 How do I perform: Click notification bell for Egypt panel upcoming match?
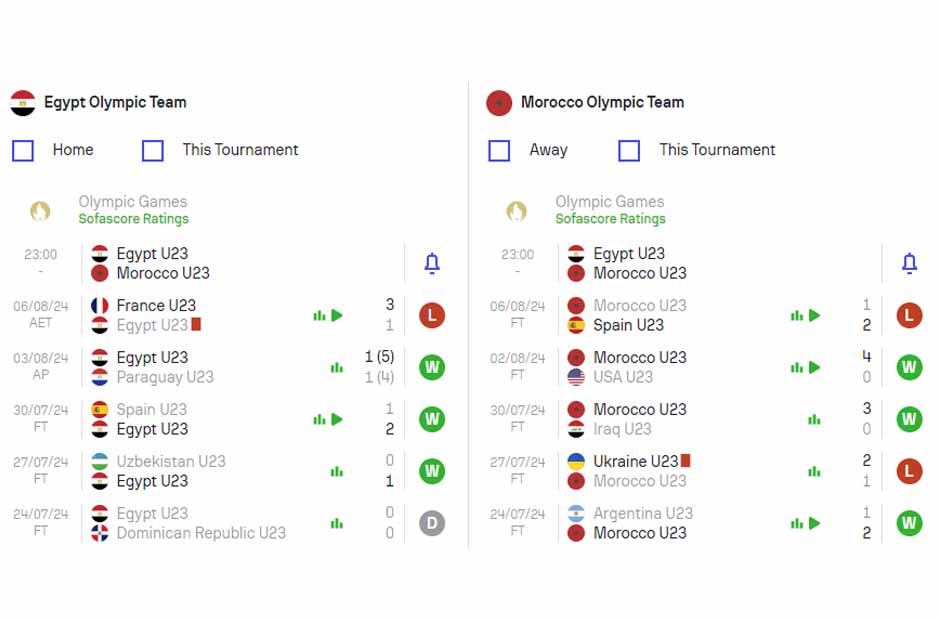(432, 263)
